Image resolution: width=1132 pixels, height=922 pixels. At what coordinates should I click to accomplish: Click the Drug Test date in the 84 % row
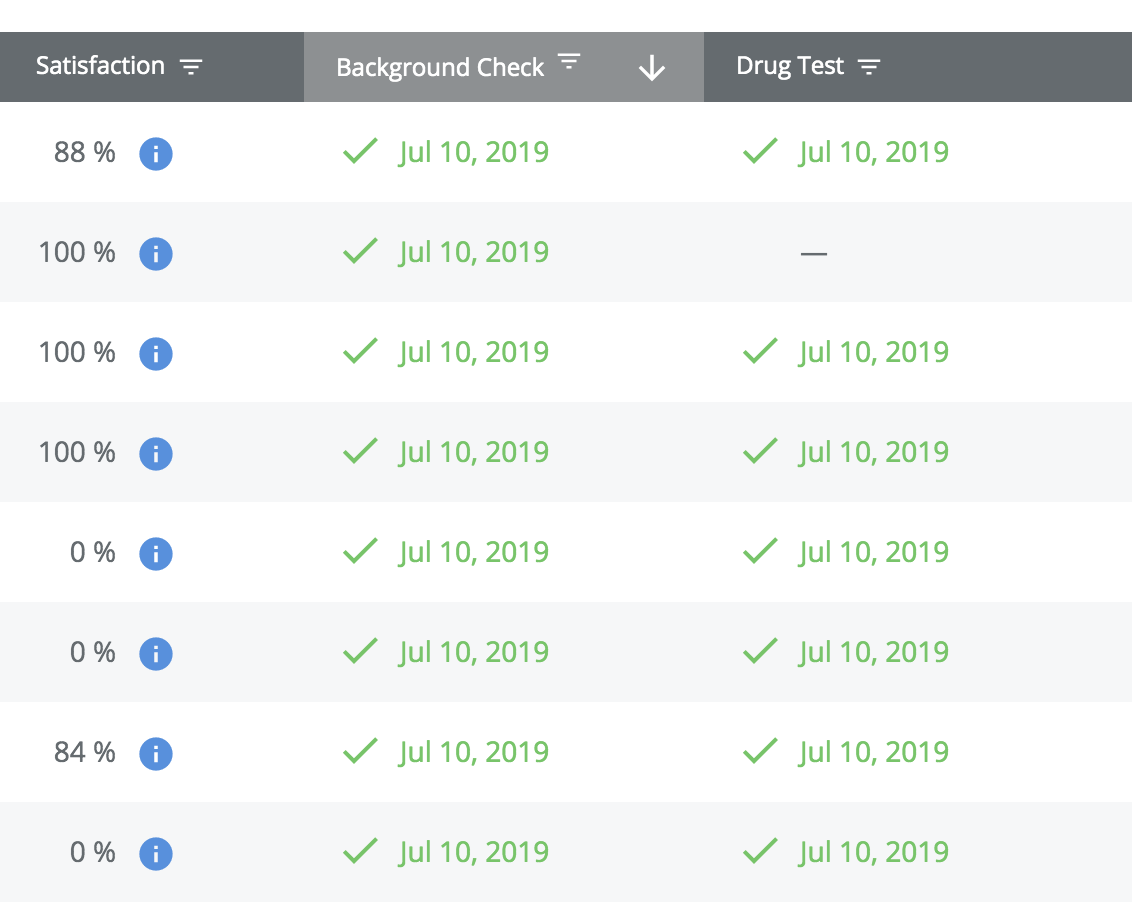pyautogui.click(x=874, y=752)
